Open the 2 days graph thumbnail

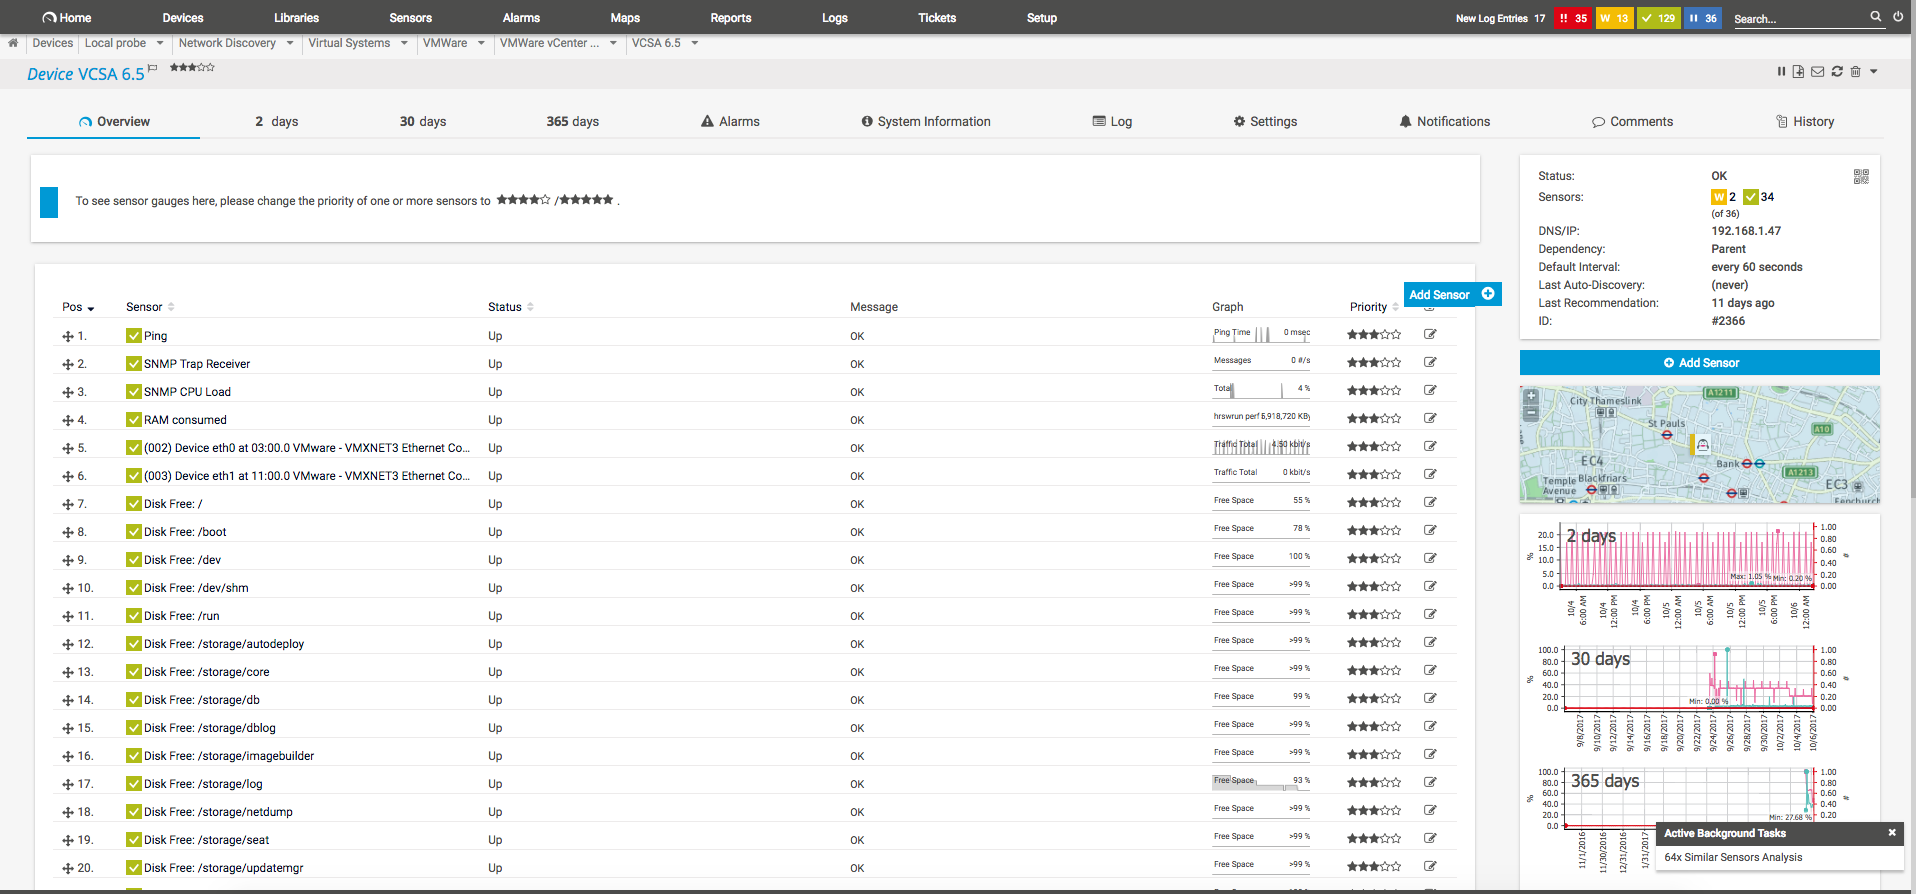(1689, 574)
